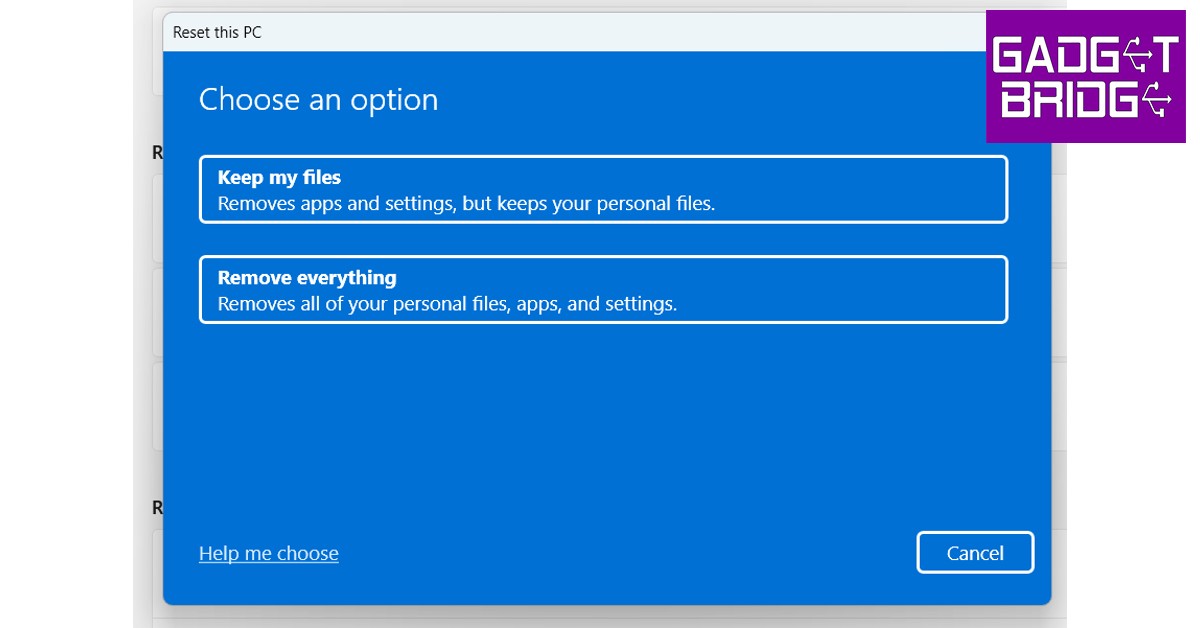This screenshot has height=628, width=1200.
Task: Click the Choose an option heading
Action: (x=318, y=100)
